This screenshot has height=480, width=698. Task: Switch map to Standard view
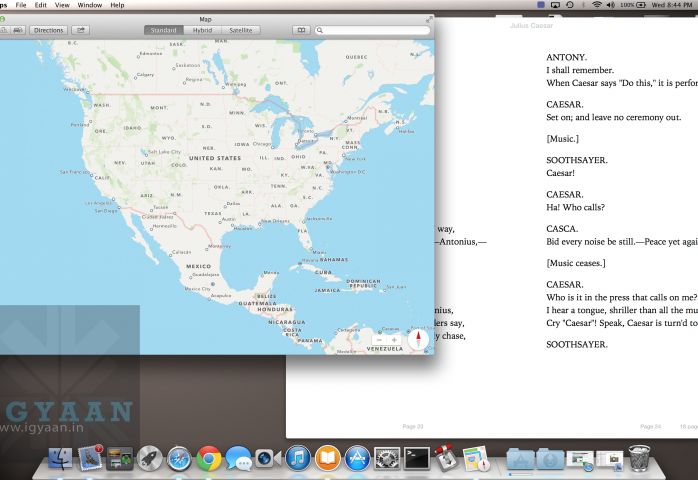coord(163,30)
